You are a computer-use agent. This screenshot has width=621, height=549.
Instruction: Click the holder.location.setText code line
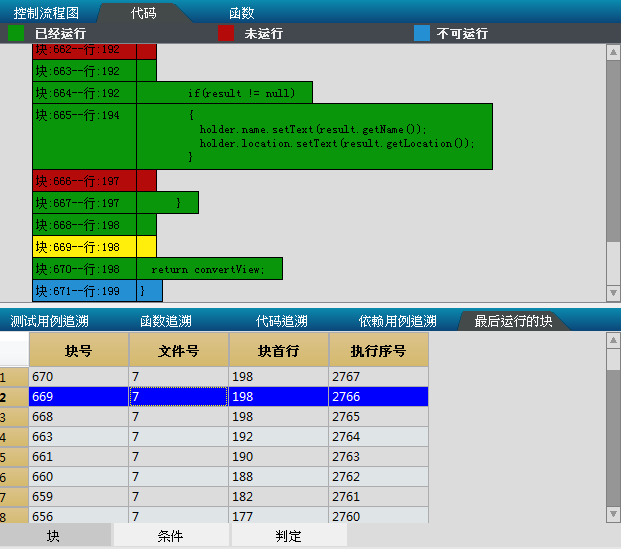coord(337,143)
